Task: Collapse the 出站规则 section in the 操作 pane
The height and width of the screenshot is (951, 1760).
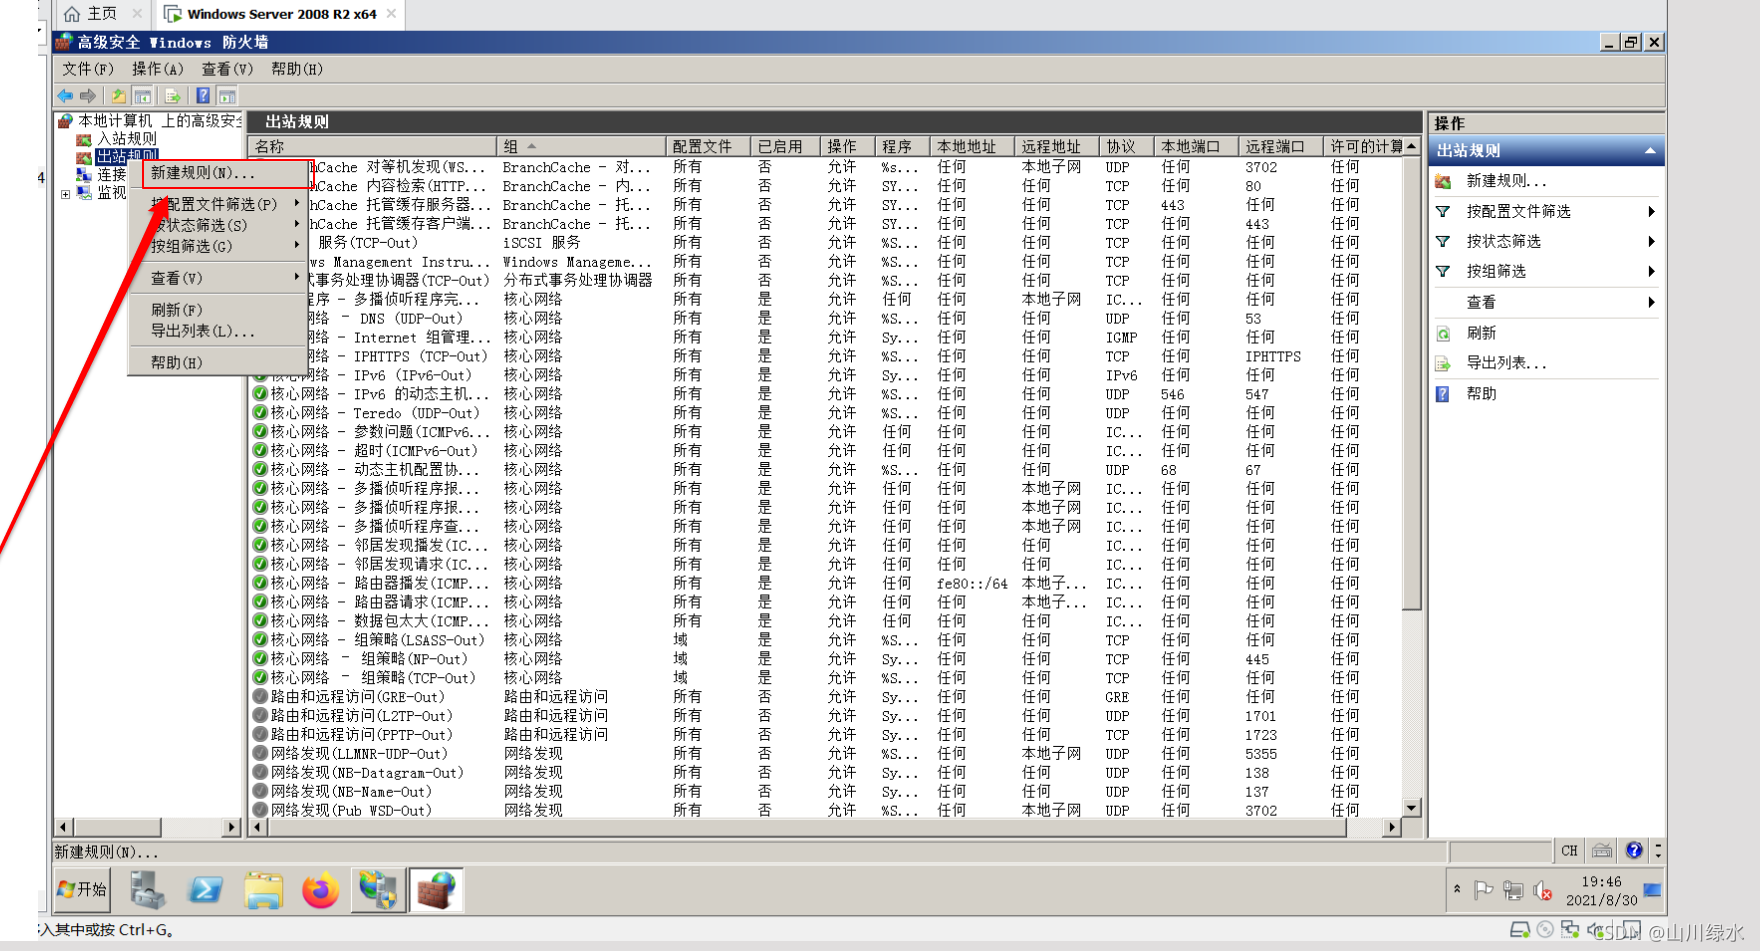Action: pyautogui.click(x=1650, y=151)
